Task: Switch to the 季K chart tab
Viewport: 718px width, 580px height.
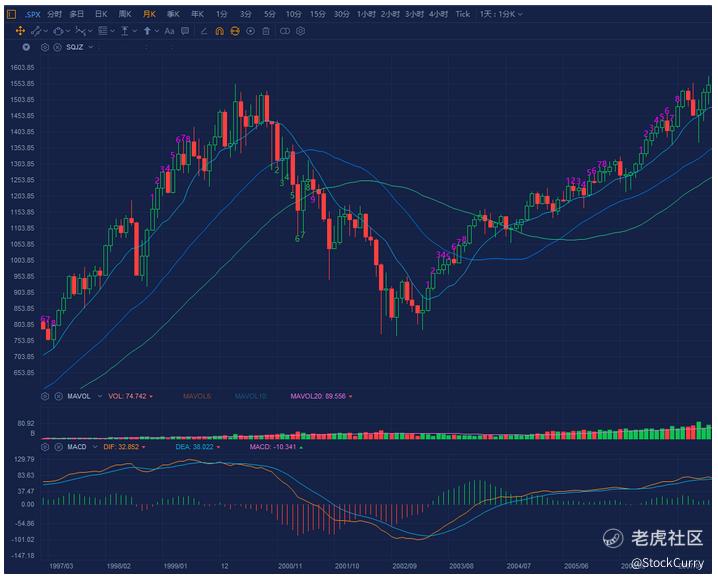Action: coord(173,14)
